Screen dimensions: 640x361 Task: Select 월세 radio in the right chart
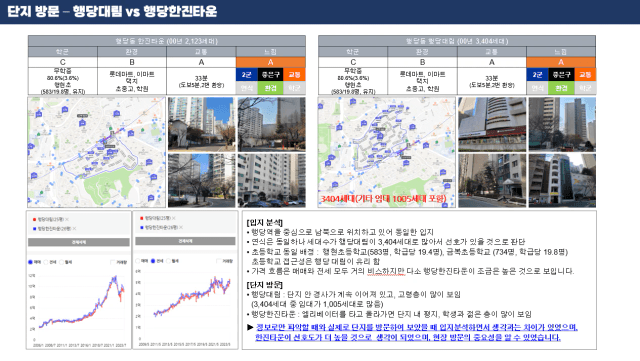point(169,261)
